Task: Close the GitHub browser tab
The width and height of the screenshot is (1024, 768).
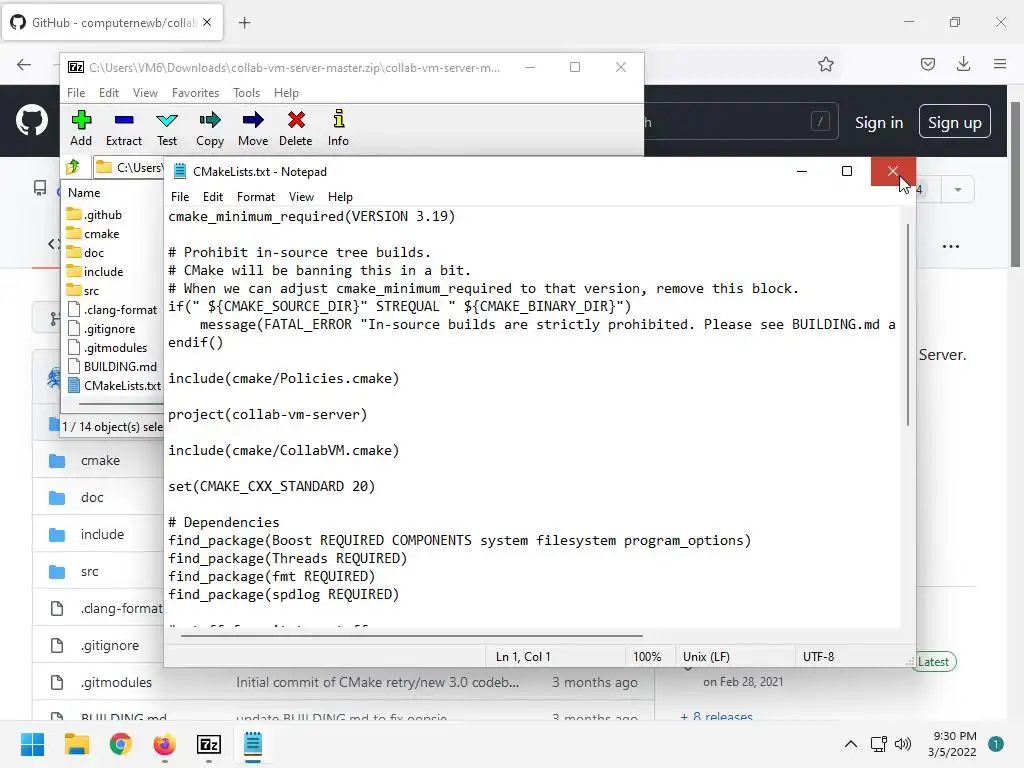Action: click(x=207, y=22)
